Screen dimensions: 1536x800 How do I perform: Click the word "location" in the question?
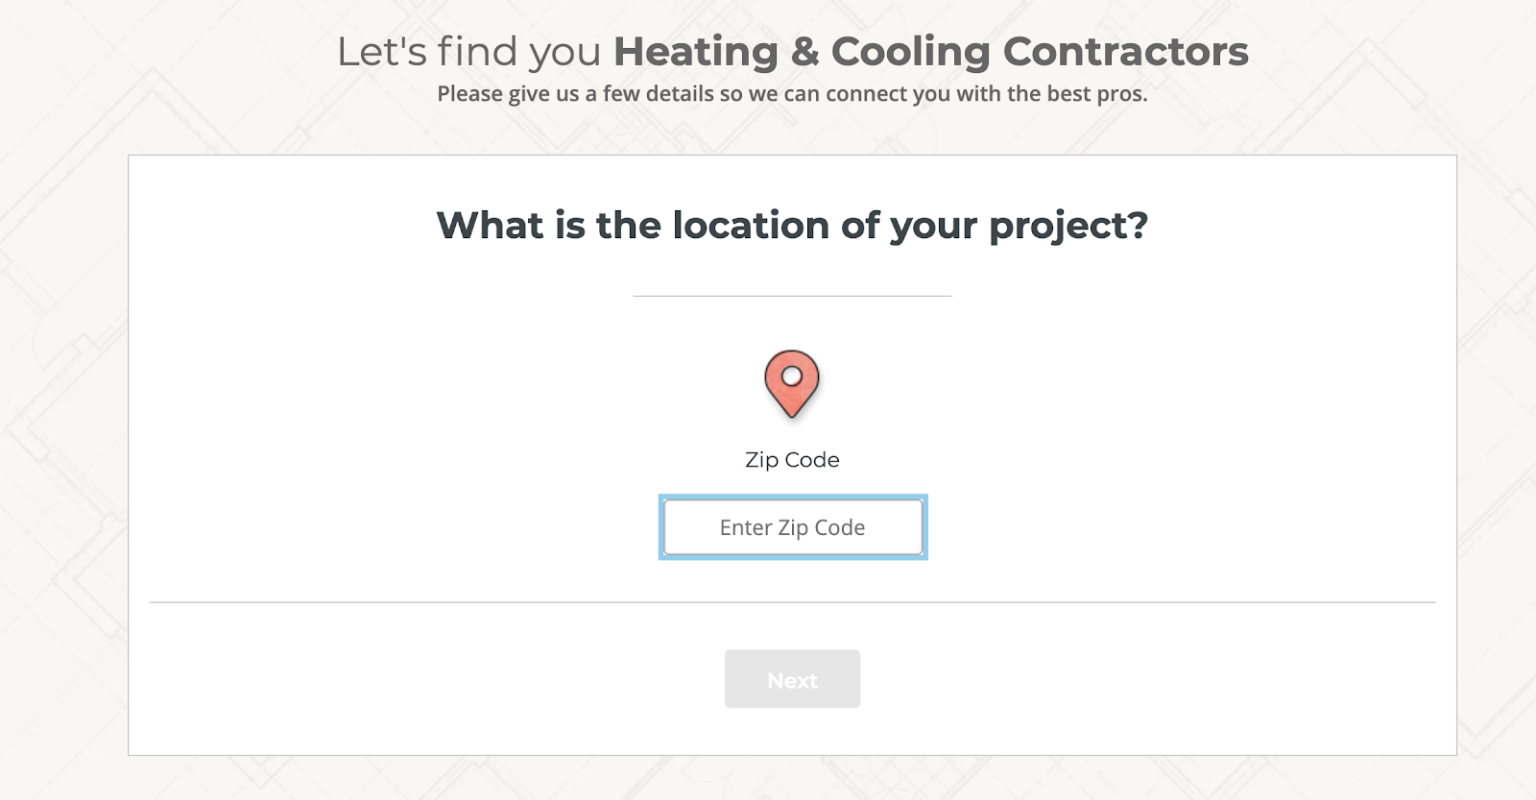click(x=751, y=225)
